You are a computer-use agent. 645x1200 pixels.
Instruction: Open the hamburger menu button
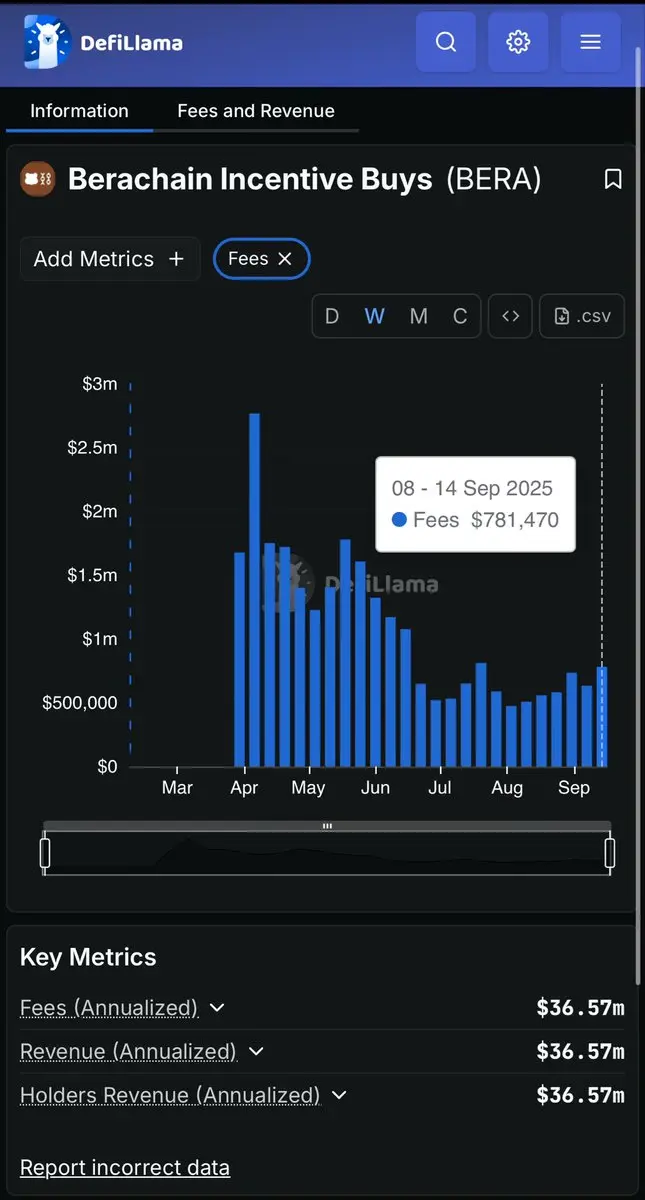591,42
